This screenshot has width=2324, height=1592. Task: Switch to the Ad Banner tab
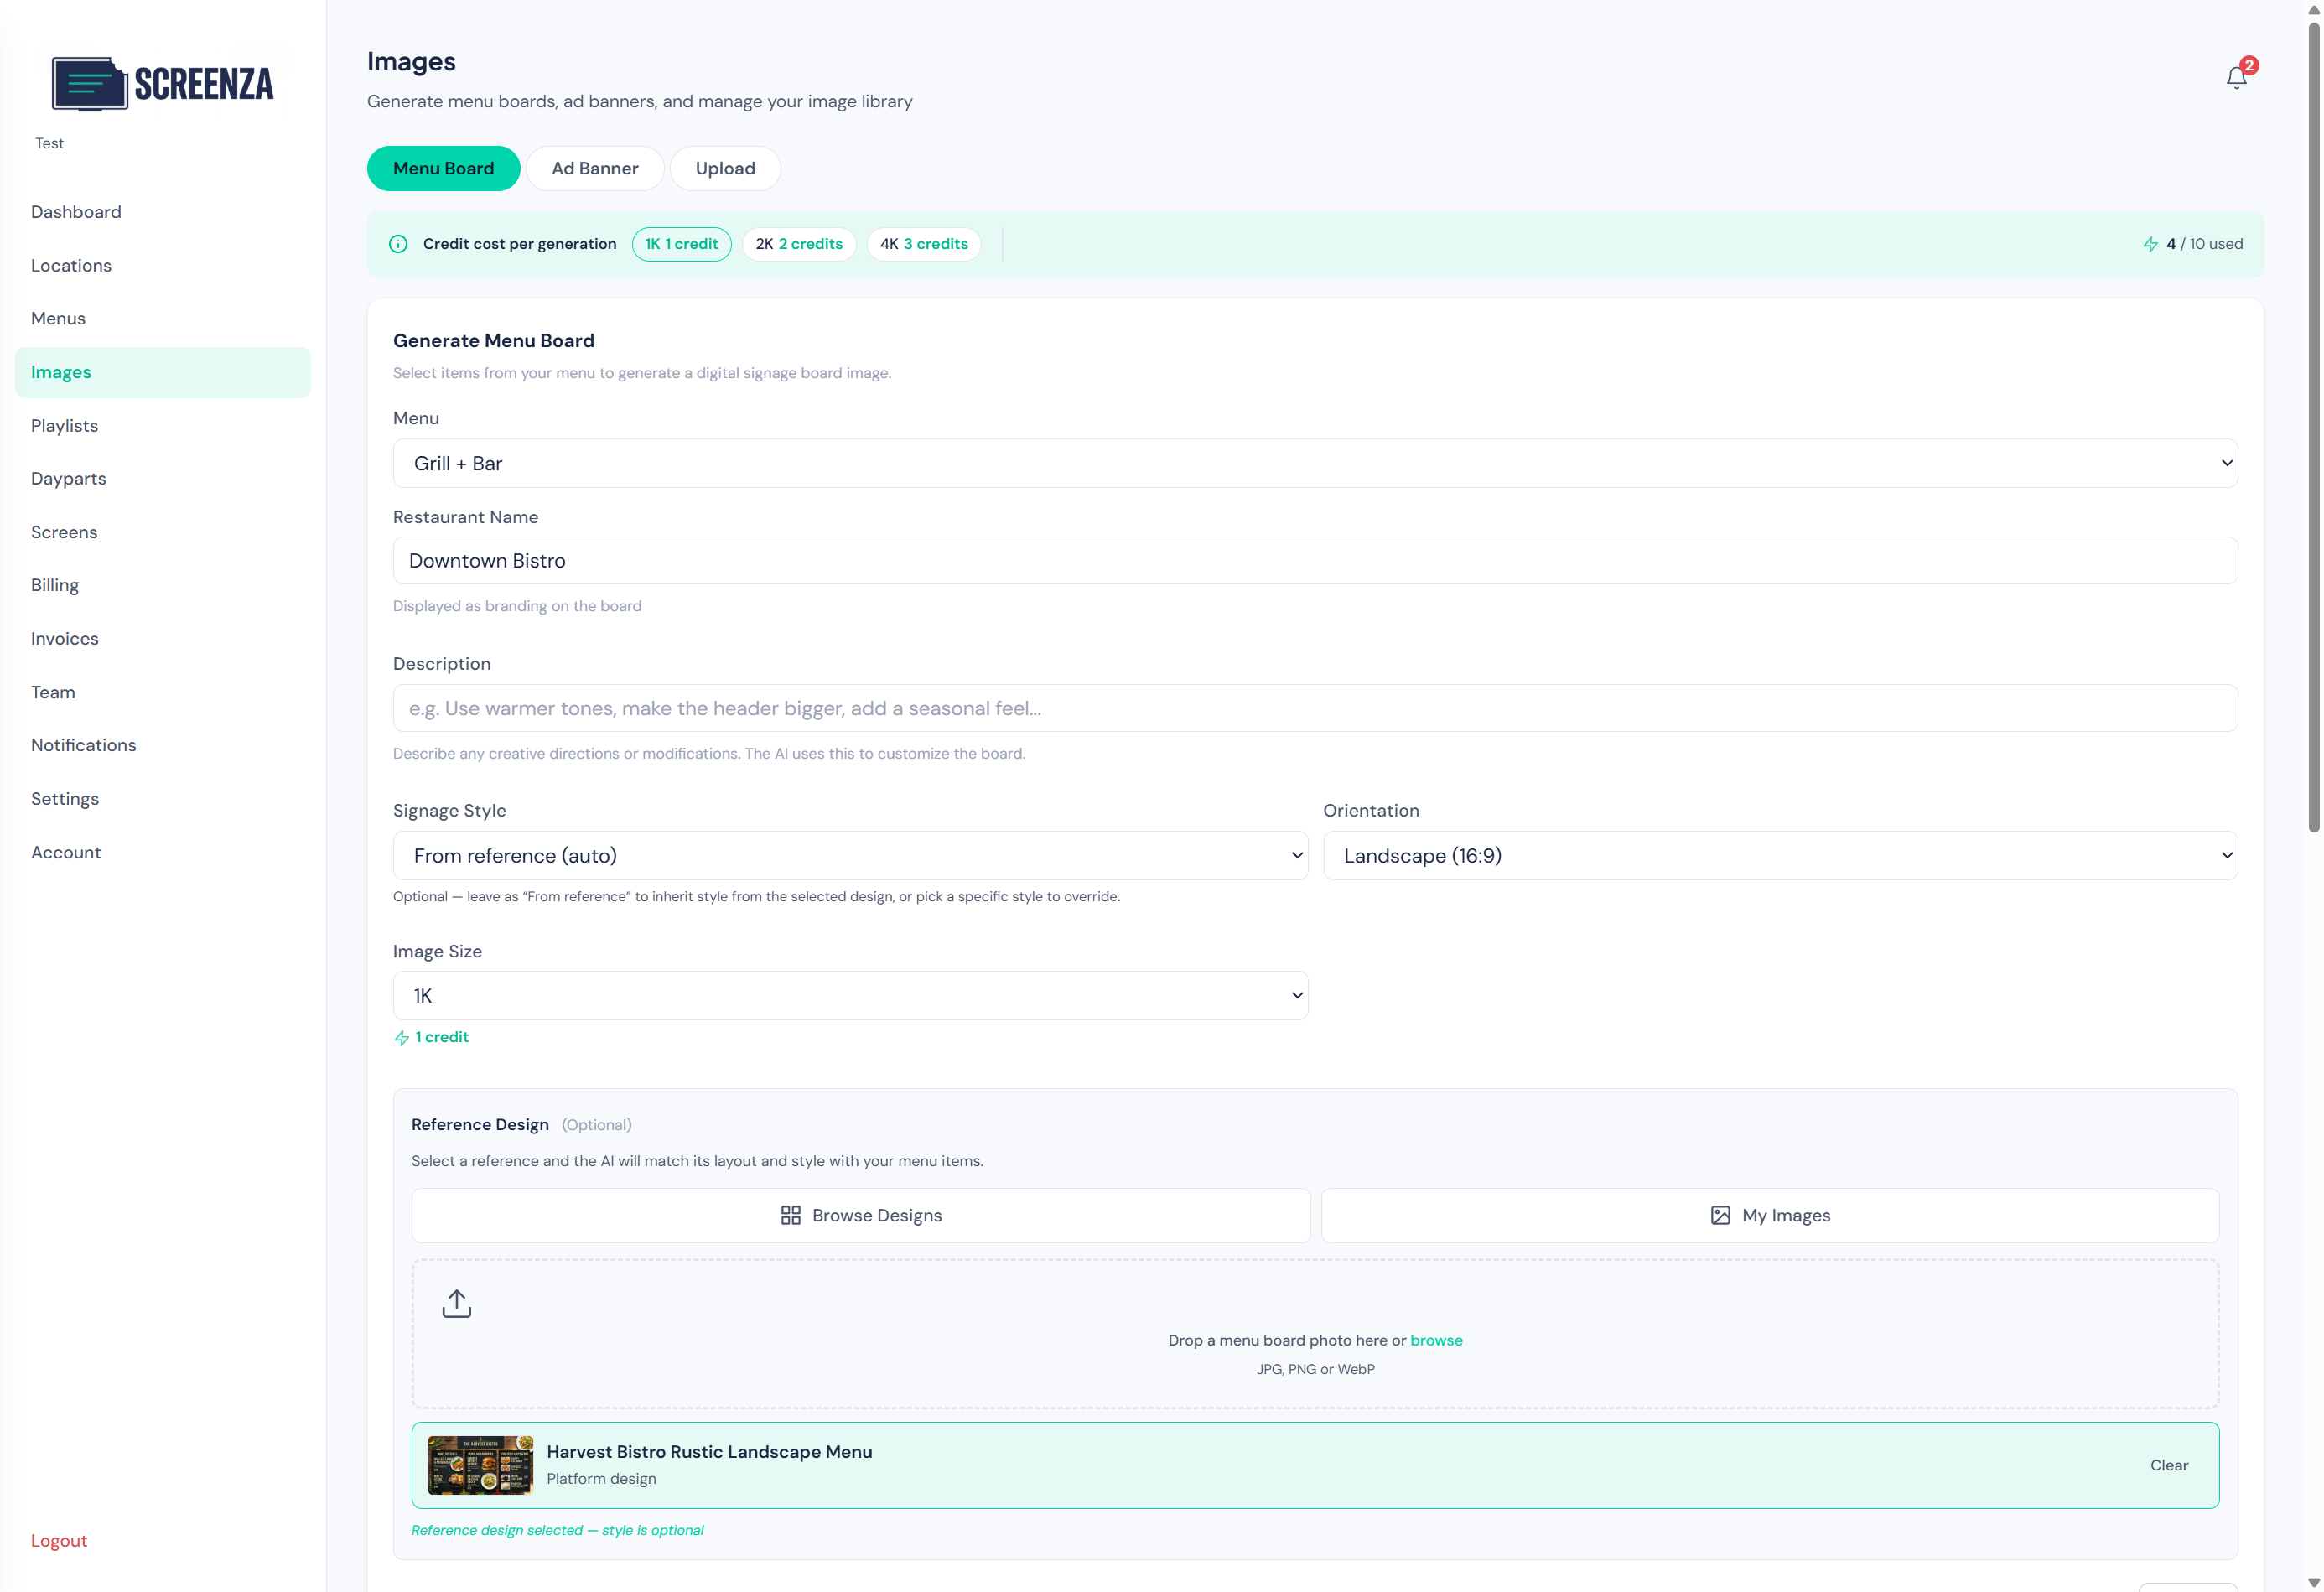point(595,168)
